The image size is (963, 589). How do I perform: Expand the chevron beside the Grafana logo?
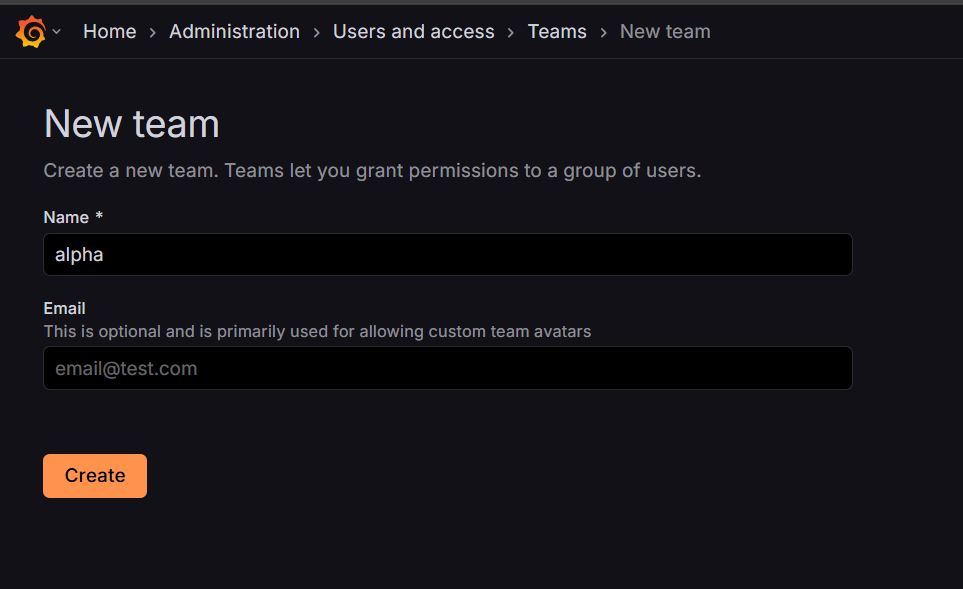click(x=57, y=31)
